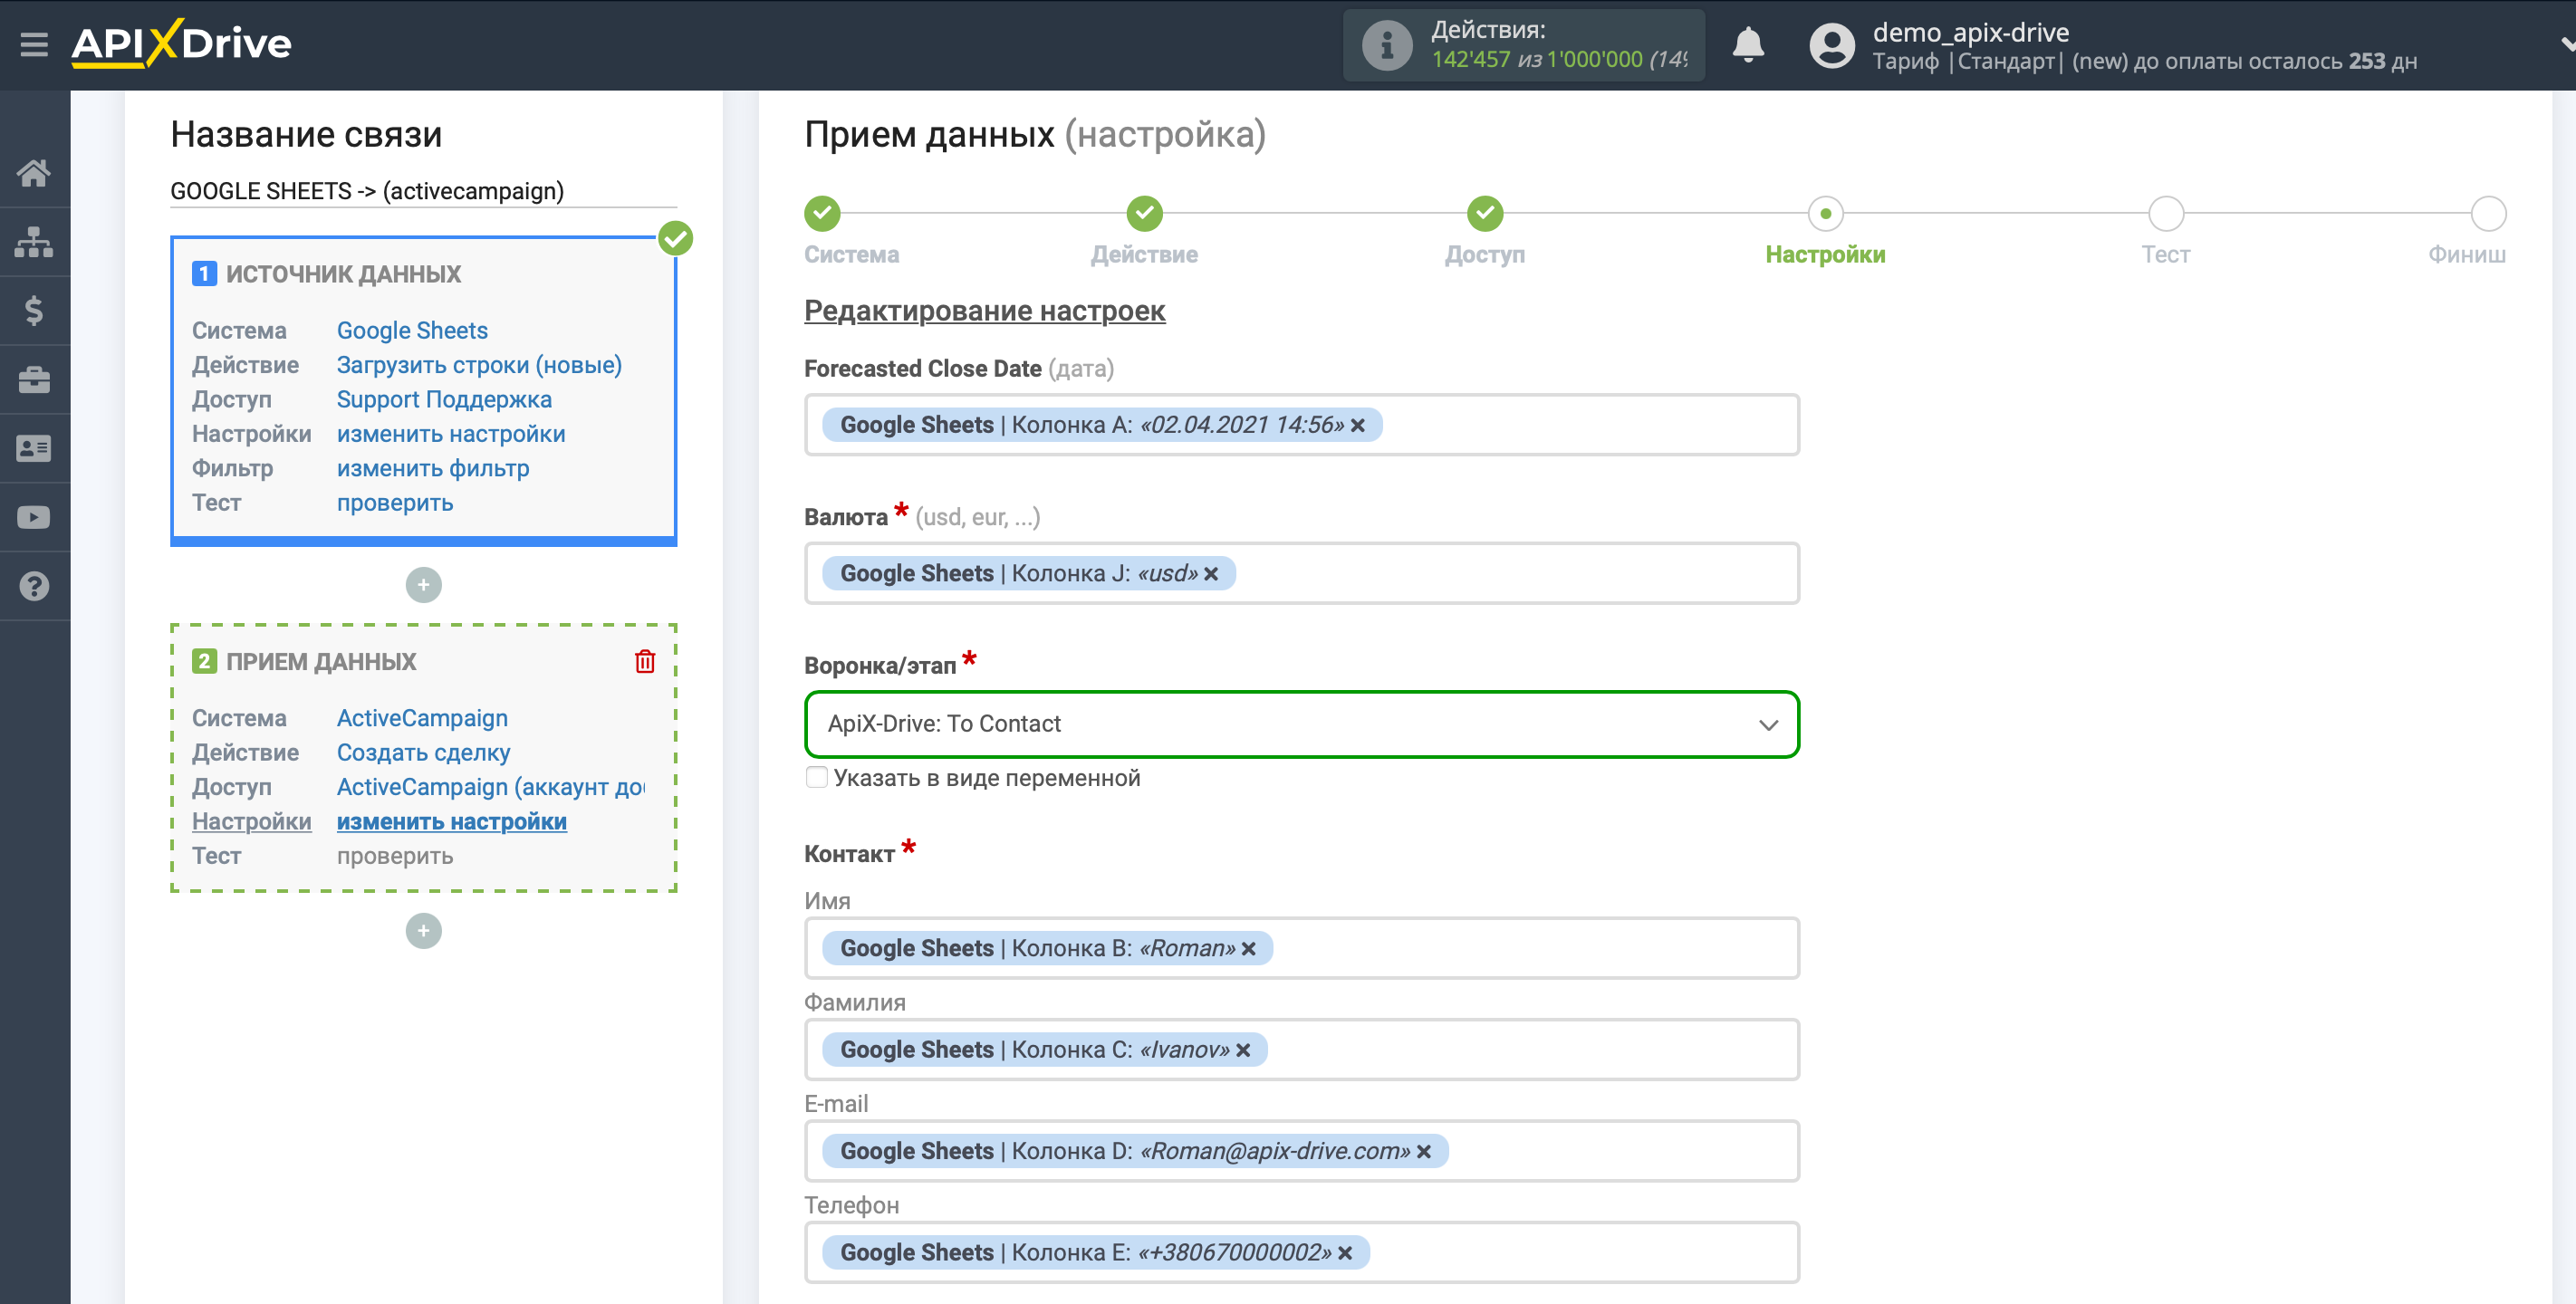Remove Колонка E phone tag
This screenshot has height=1304, width=2576.
(1345, 1253)
